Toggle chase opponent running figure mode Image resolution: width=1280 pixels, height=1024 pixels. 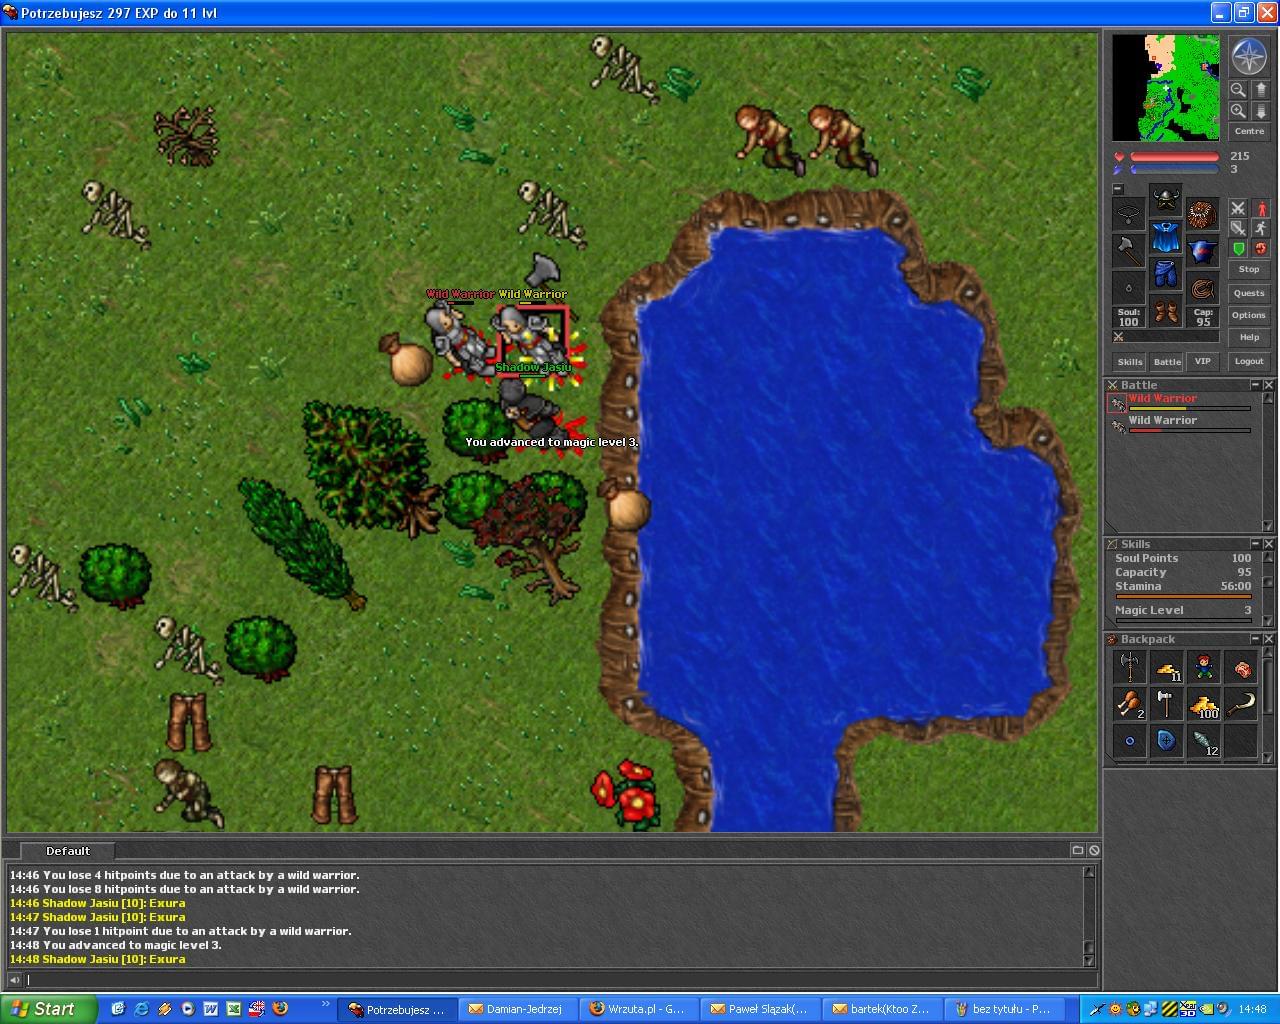pos(1260,229)
